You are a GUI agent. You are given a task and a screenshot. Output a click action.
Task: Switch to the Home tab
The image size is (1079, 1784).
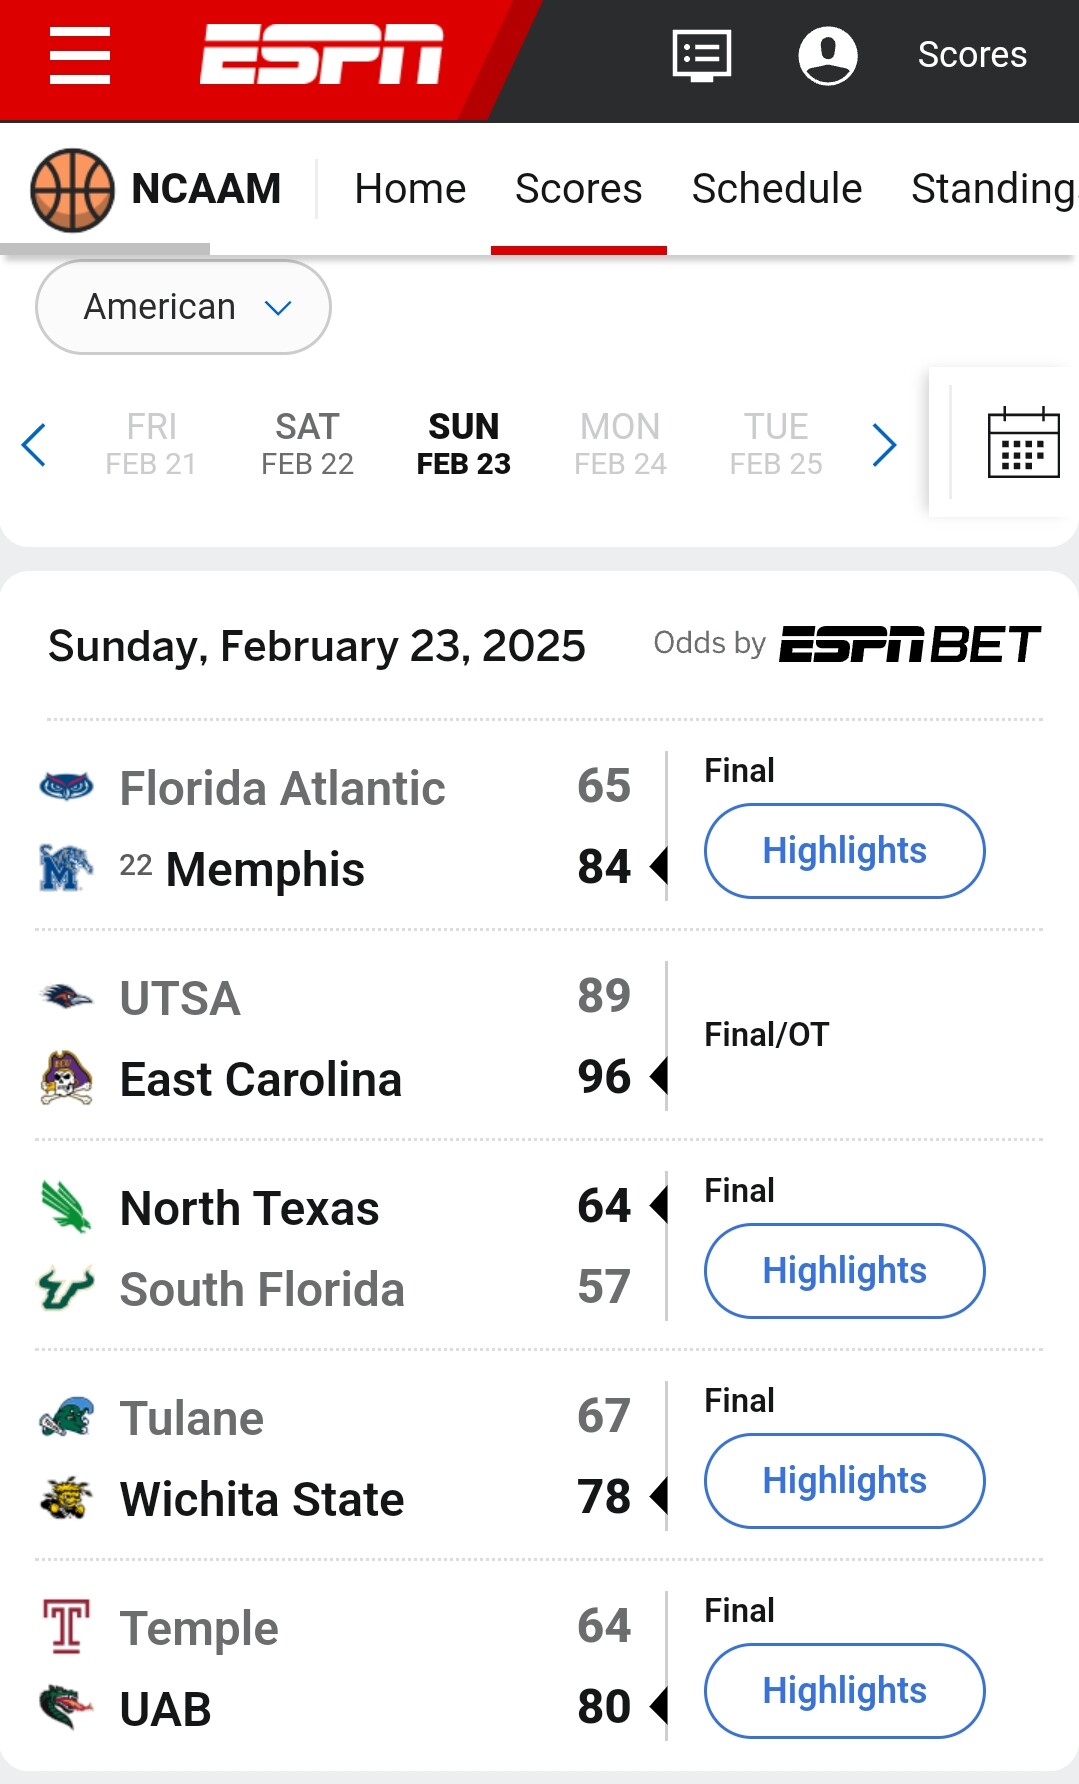(410, 189)
